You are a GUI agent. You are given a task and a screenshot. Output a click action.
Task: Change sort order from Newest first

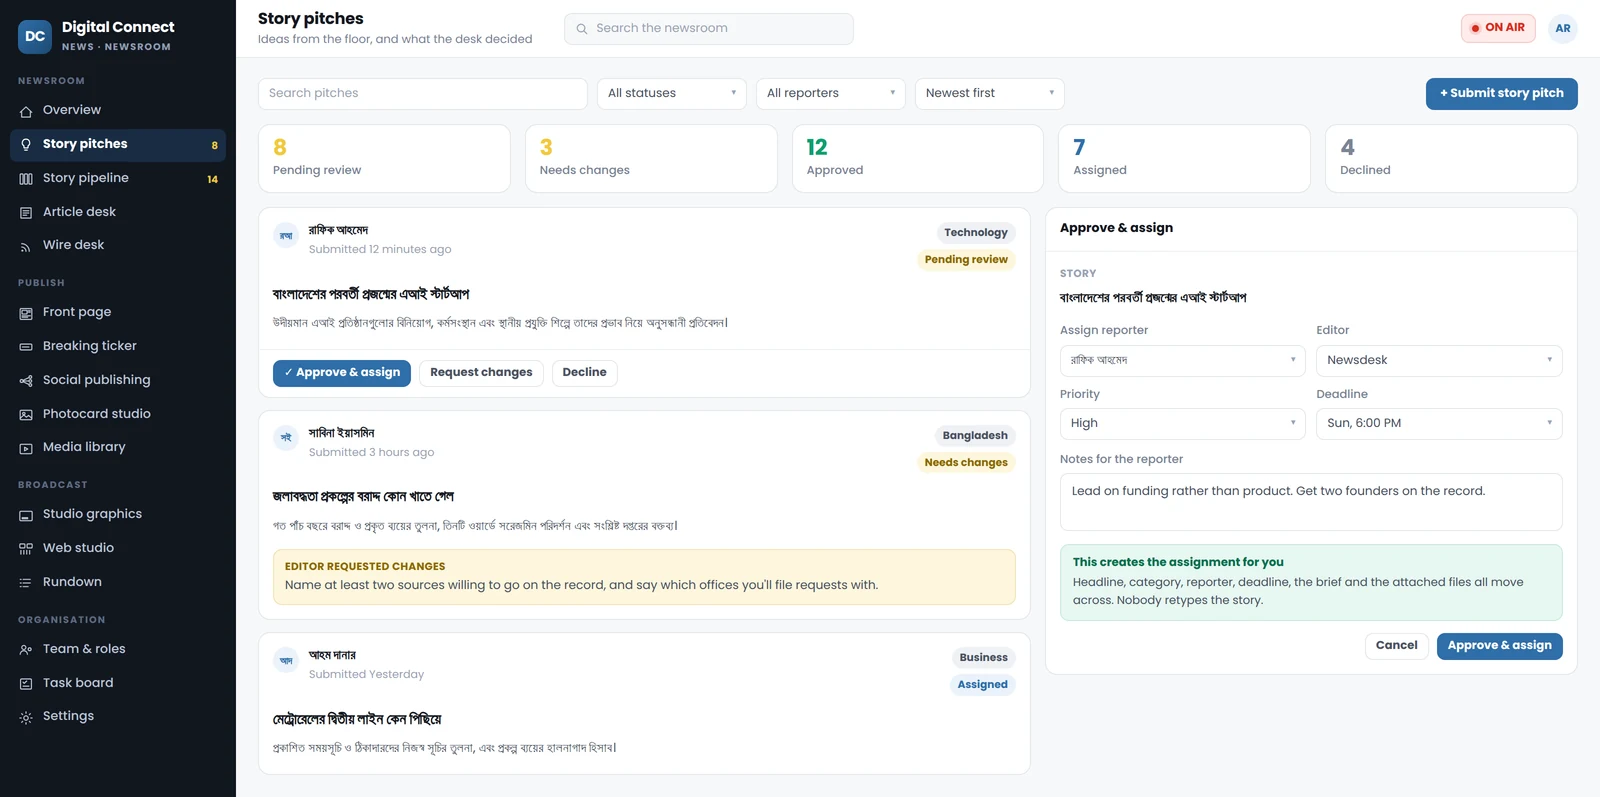[x=990, y=94]
